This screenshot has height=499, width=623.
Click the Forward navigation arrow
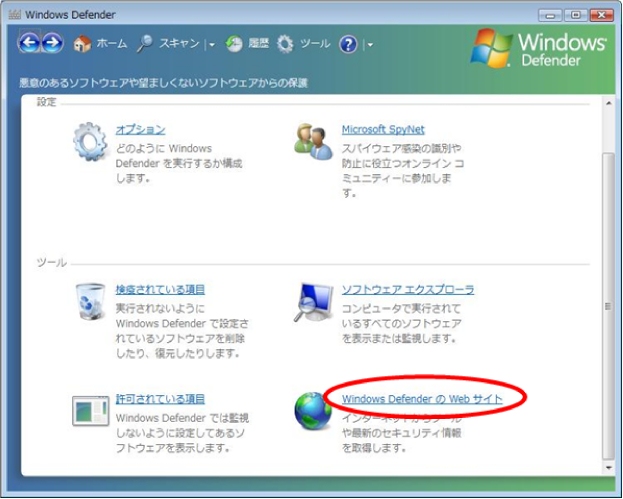coord(52,44)
